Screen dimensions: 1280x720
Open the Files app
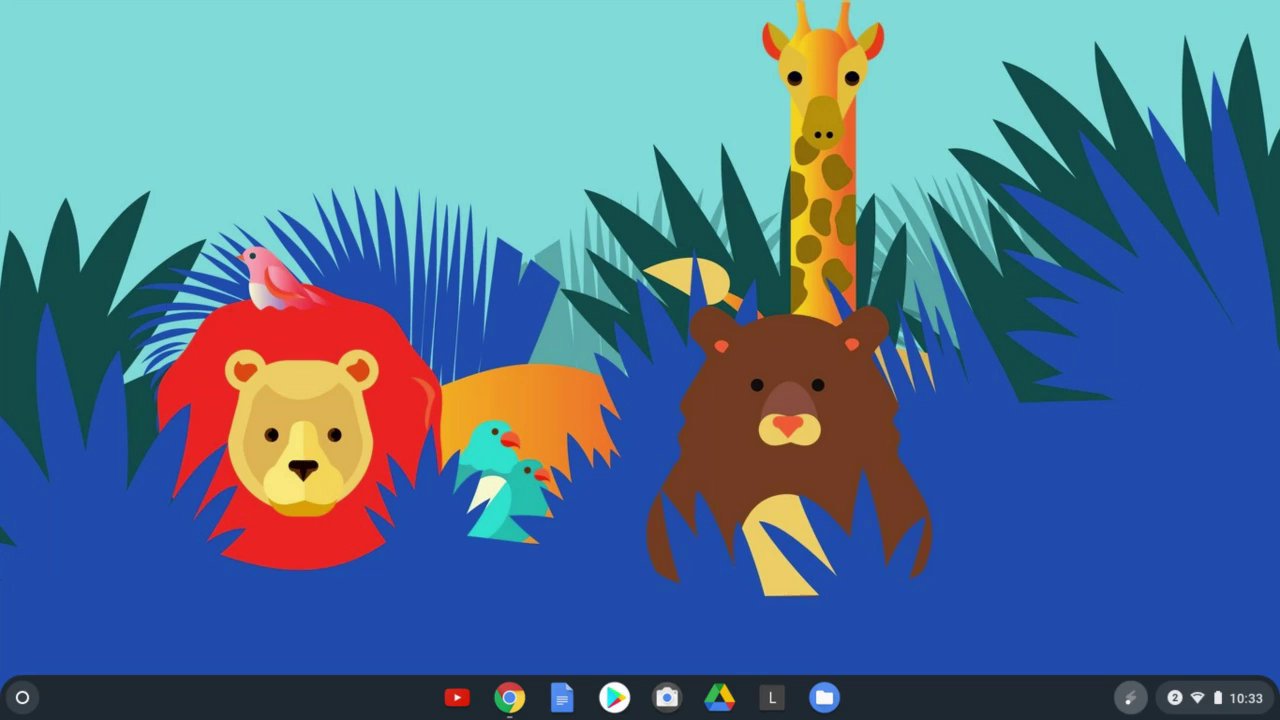[x=824, y=698]
